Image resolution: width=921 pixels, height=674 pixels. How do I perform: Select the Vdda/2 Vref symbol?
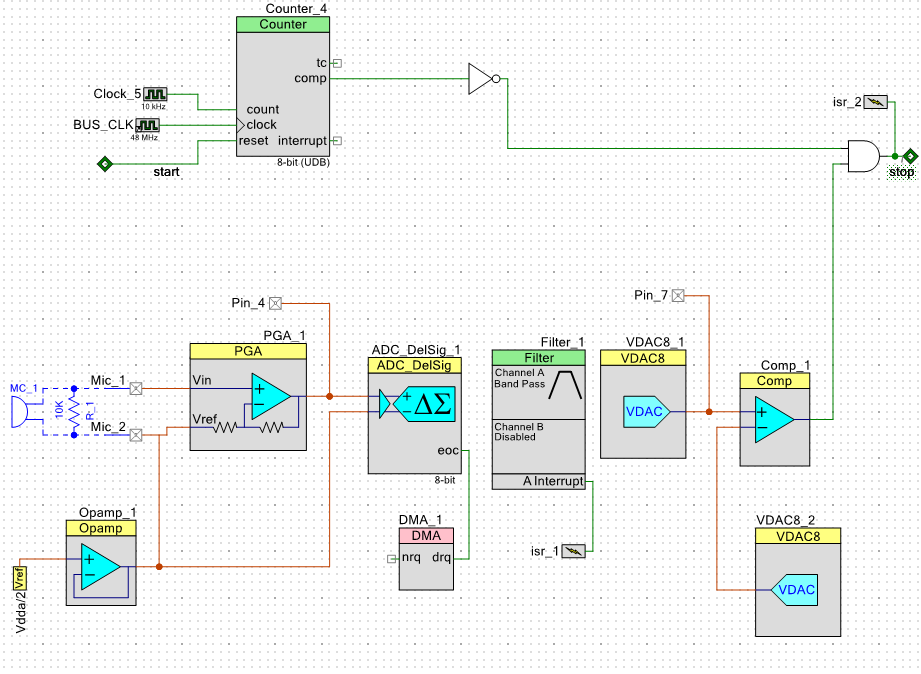[19, 578]
